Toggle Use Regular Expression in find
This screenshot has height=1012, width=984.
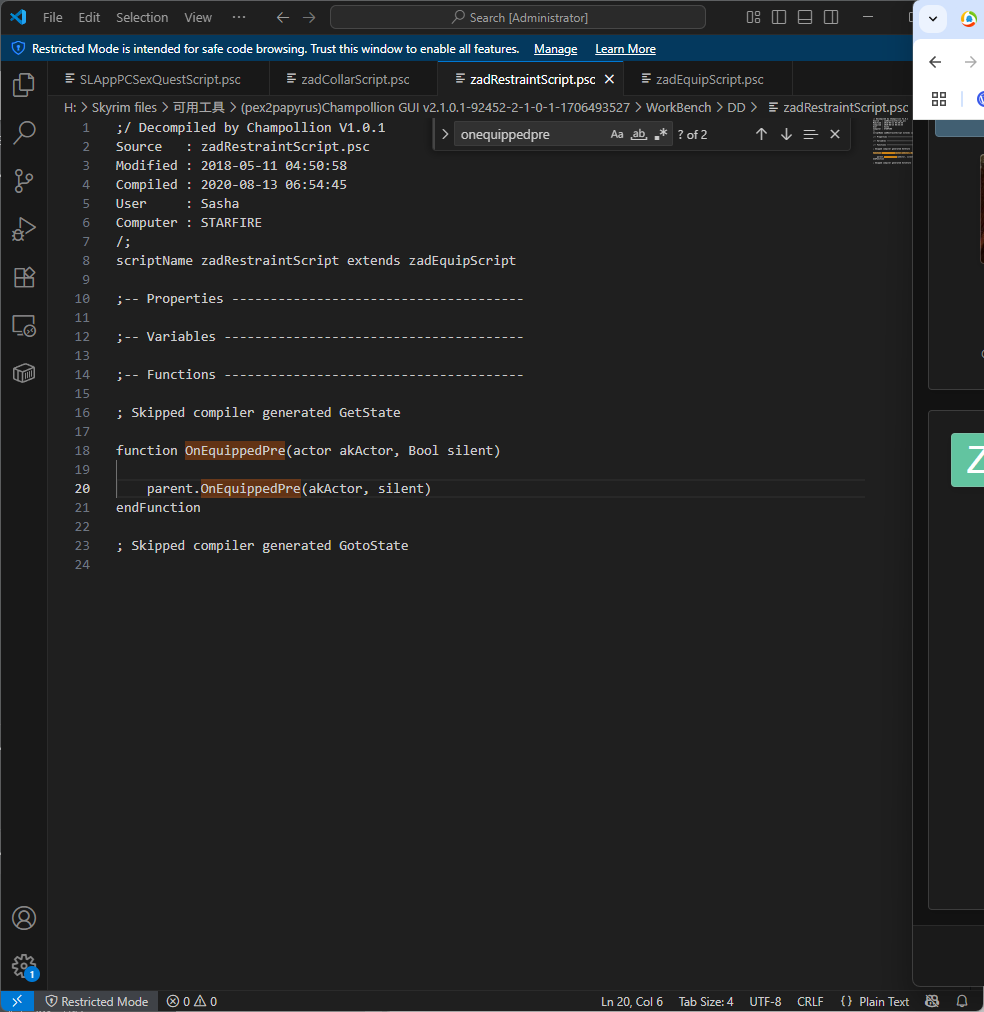tap(660, 134)
